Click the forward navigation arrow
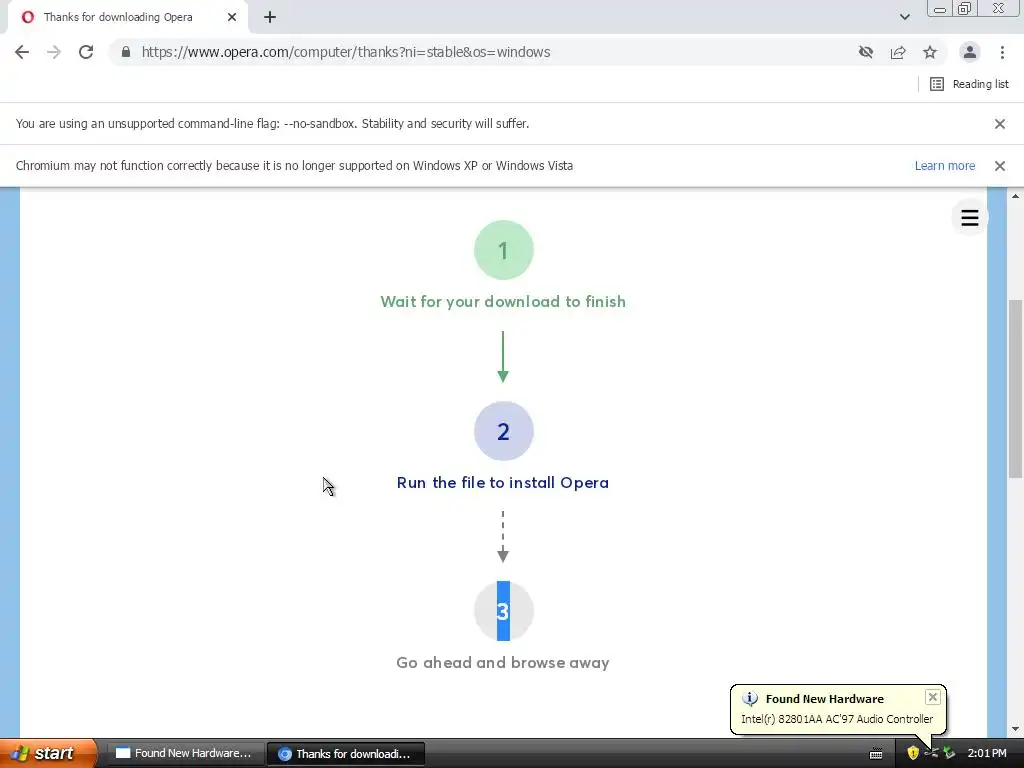The image size is (1024, 768). tap(54, 52)
